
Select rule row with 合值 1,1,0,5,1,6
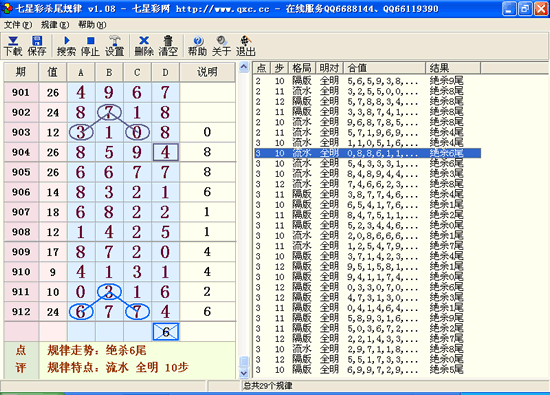pos(367,143)
